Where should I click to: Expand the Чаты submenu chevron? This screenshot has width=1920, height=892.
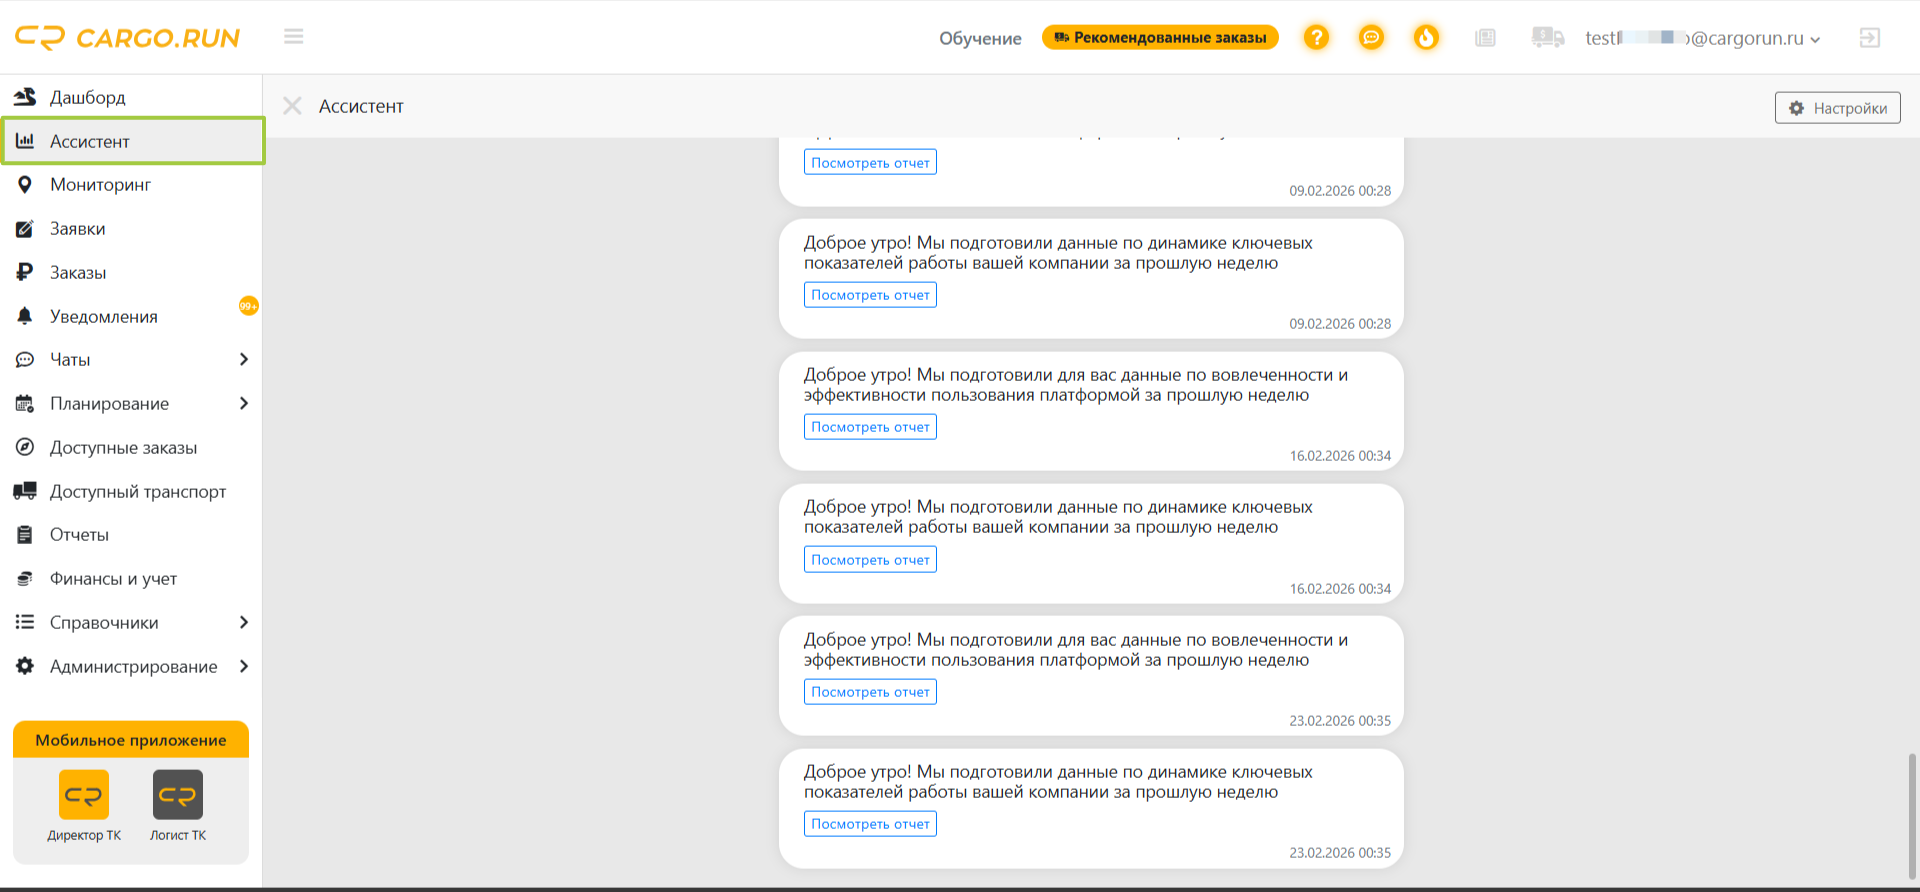[243, 359]
